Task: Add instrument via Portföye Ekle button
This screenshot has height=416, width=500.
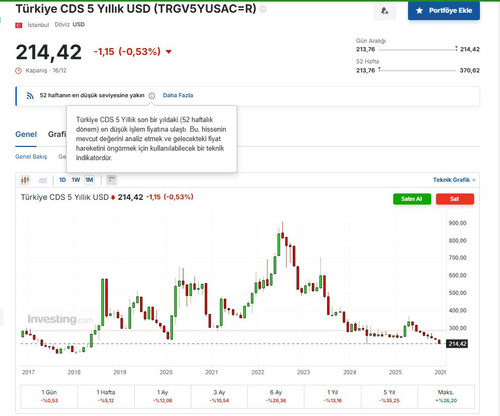Action: 444,10
